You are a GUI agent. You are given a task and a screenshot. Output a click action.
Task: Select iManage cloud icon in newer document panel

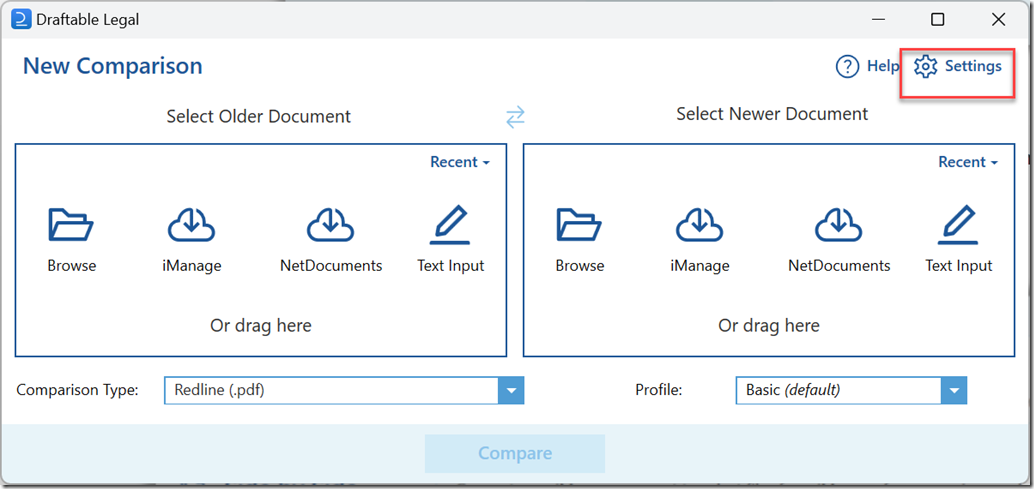[700, 226]
